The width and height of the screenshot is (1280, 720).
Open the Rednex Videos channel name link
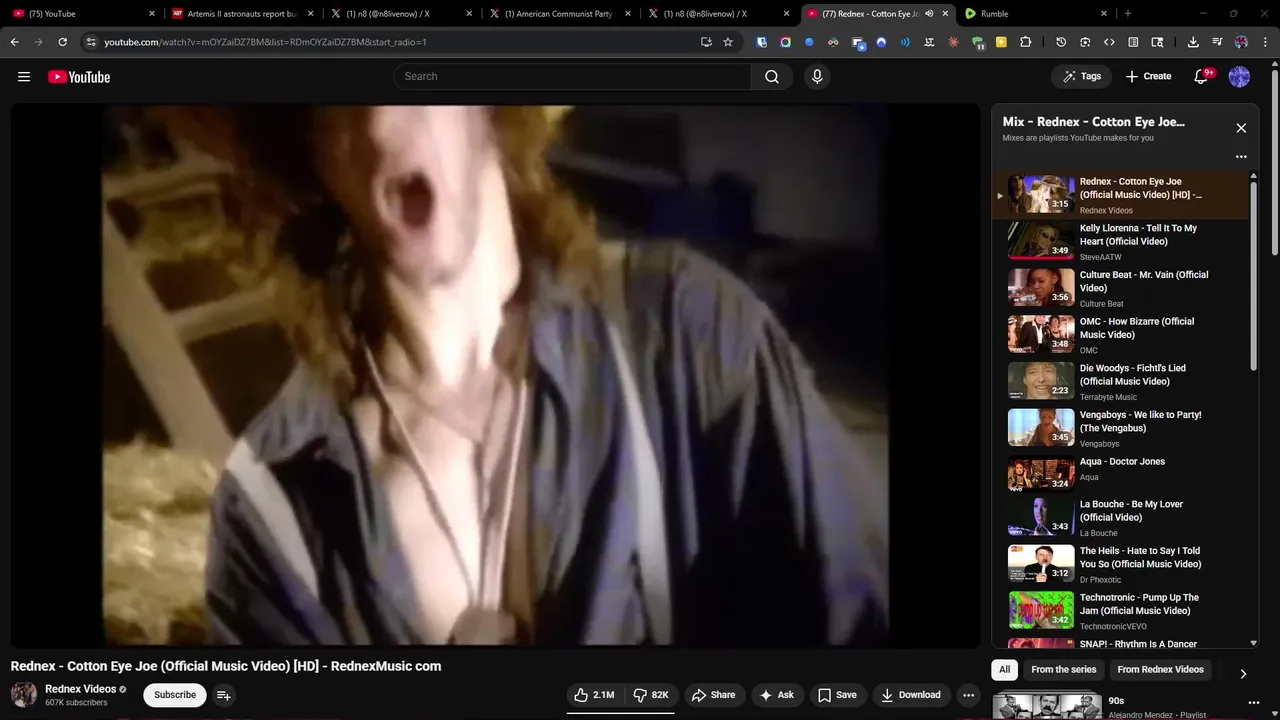[80, 689]
